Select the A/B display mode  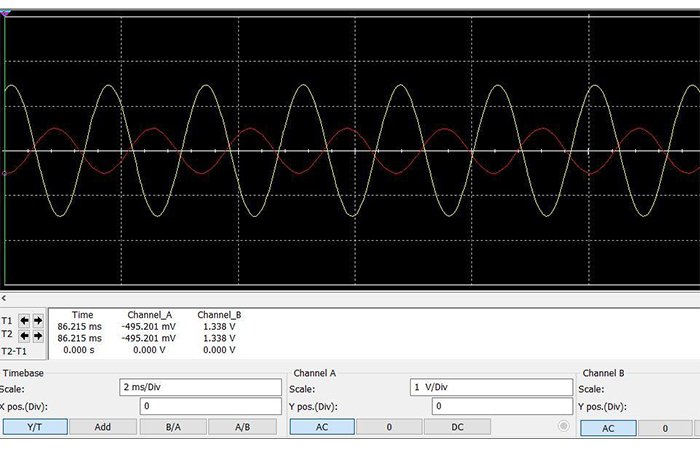pos(242,427)
